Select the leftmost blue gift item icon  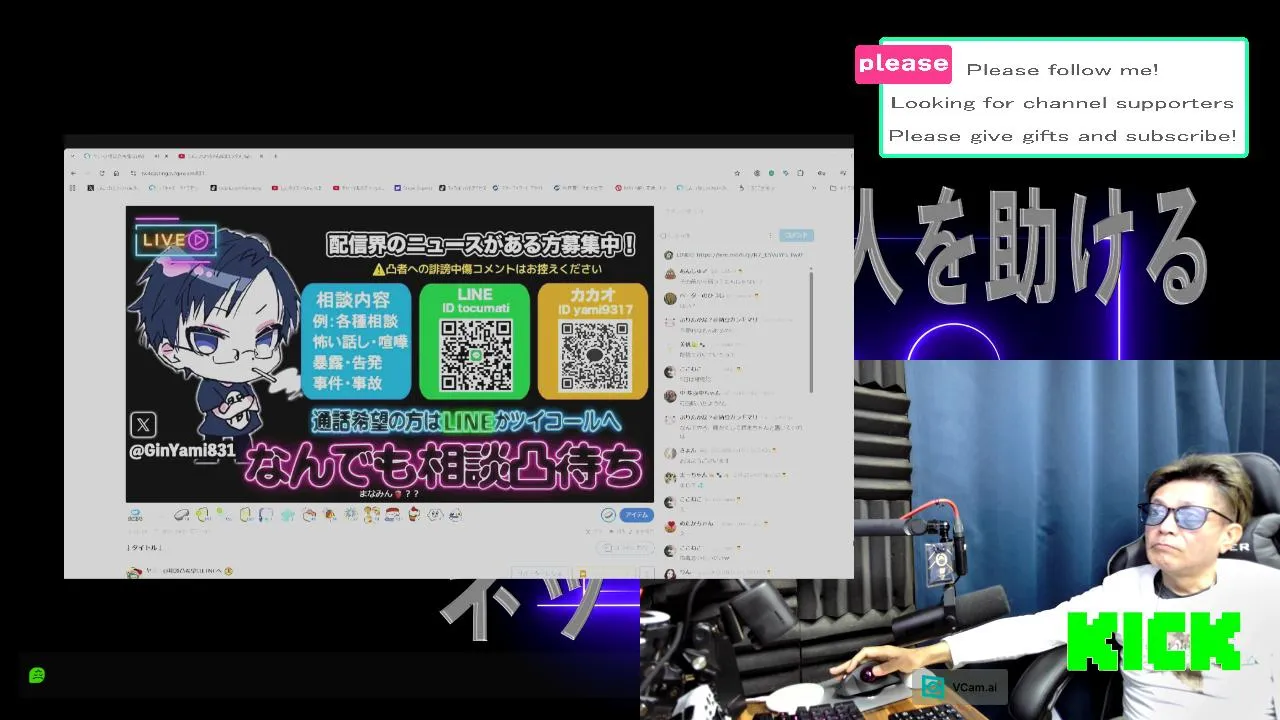(135, 515)
